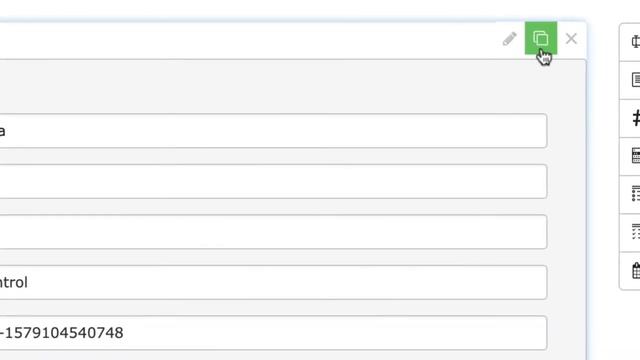Screen dimensions: 640x360
Task: Click the word 'ntrol' in the class field
Action: (13, 282)
